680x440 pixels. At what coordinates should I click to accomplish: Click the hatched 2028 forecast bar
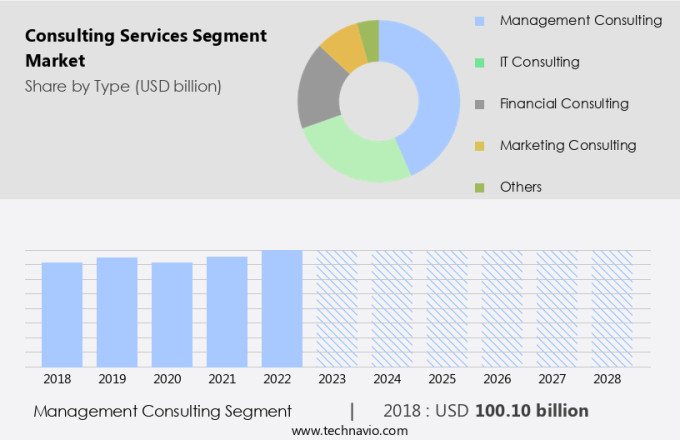point(611,308)
